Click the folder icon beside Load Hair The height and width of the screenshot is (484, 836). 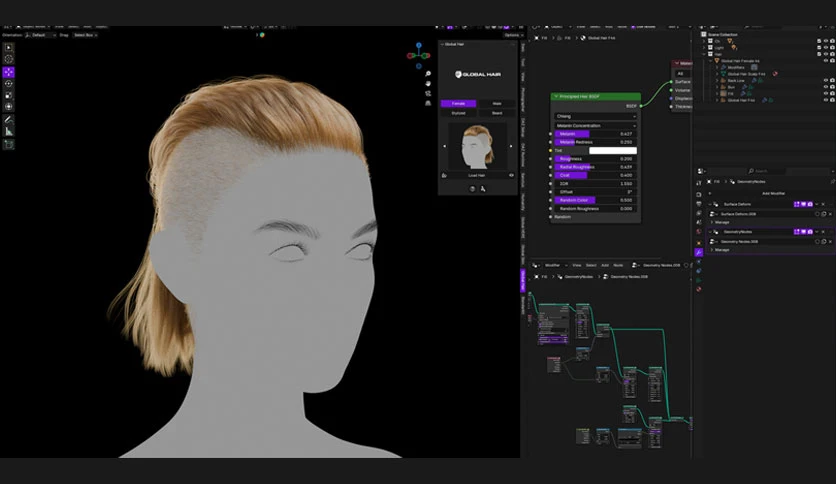[444, 175]
